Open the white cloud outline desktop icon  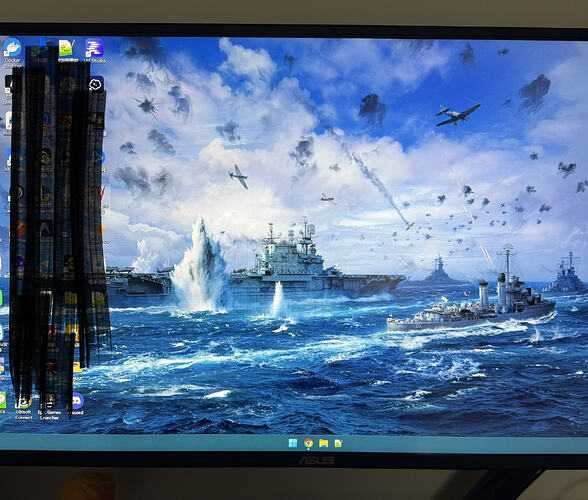click(96, 85)
